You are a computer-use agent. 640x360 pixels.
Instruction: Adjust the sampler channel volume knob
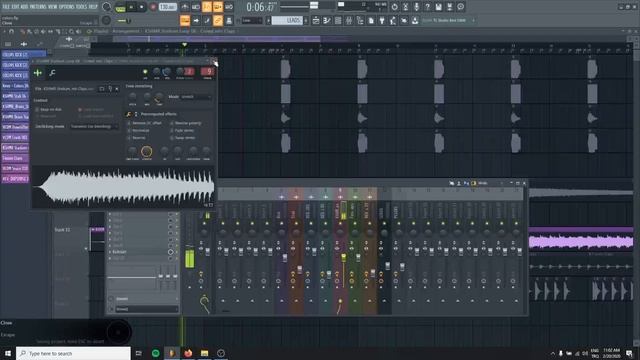[x=167, y=72]
